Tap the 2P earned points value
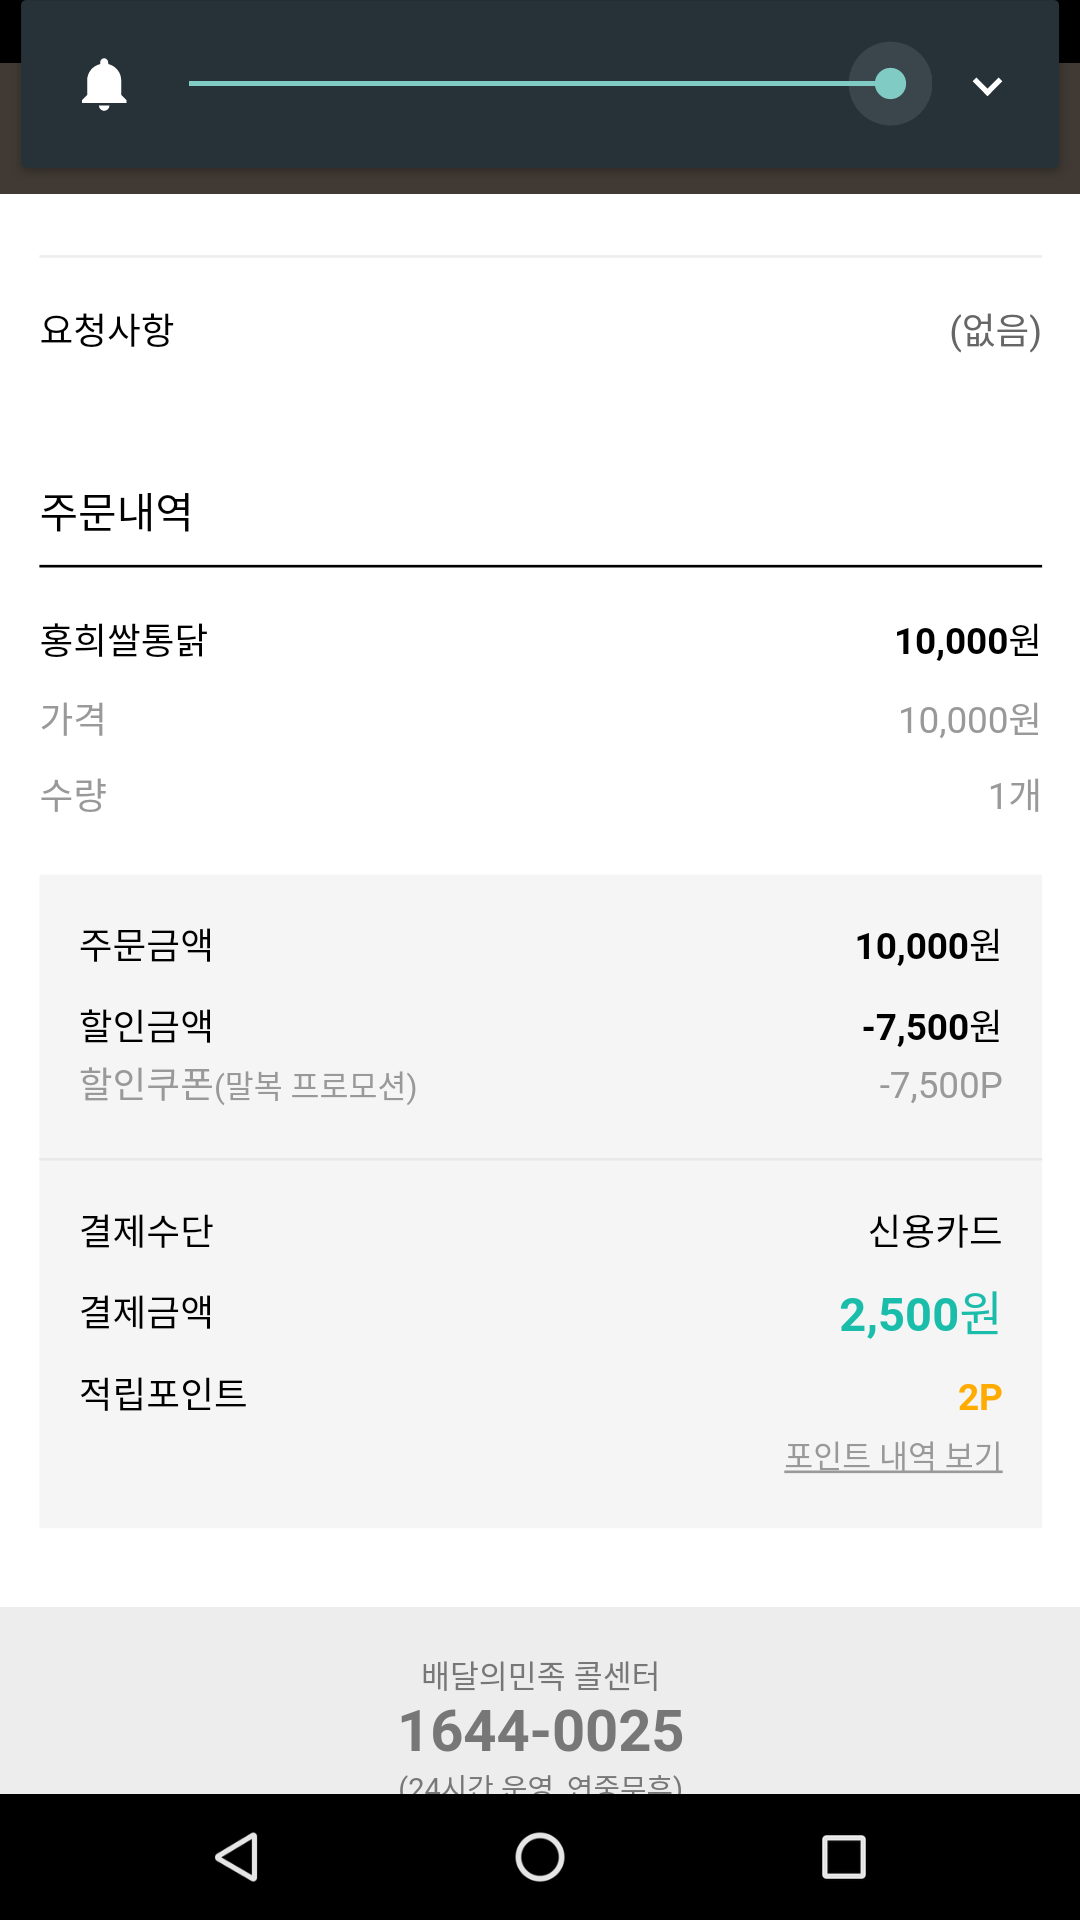1080x1920 pixels. click(x=979, y=1397)
